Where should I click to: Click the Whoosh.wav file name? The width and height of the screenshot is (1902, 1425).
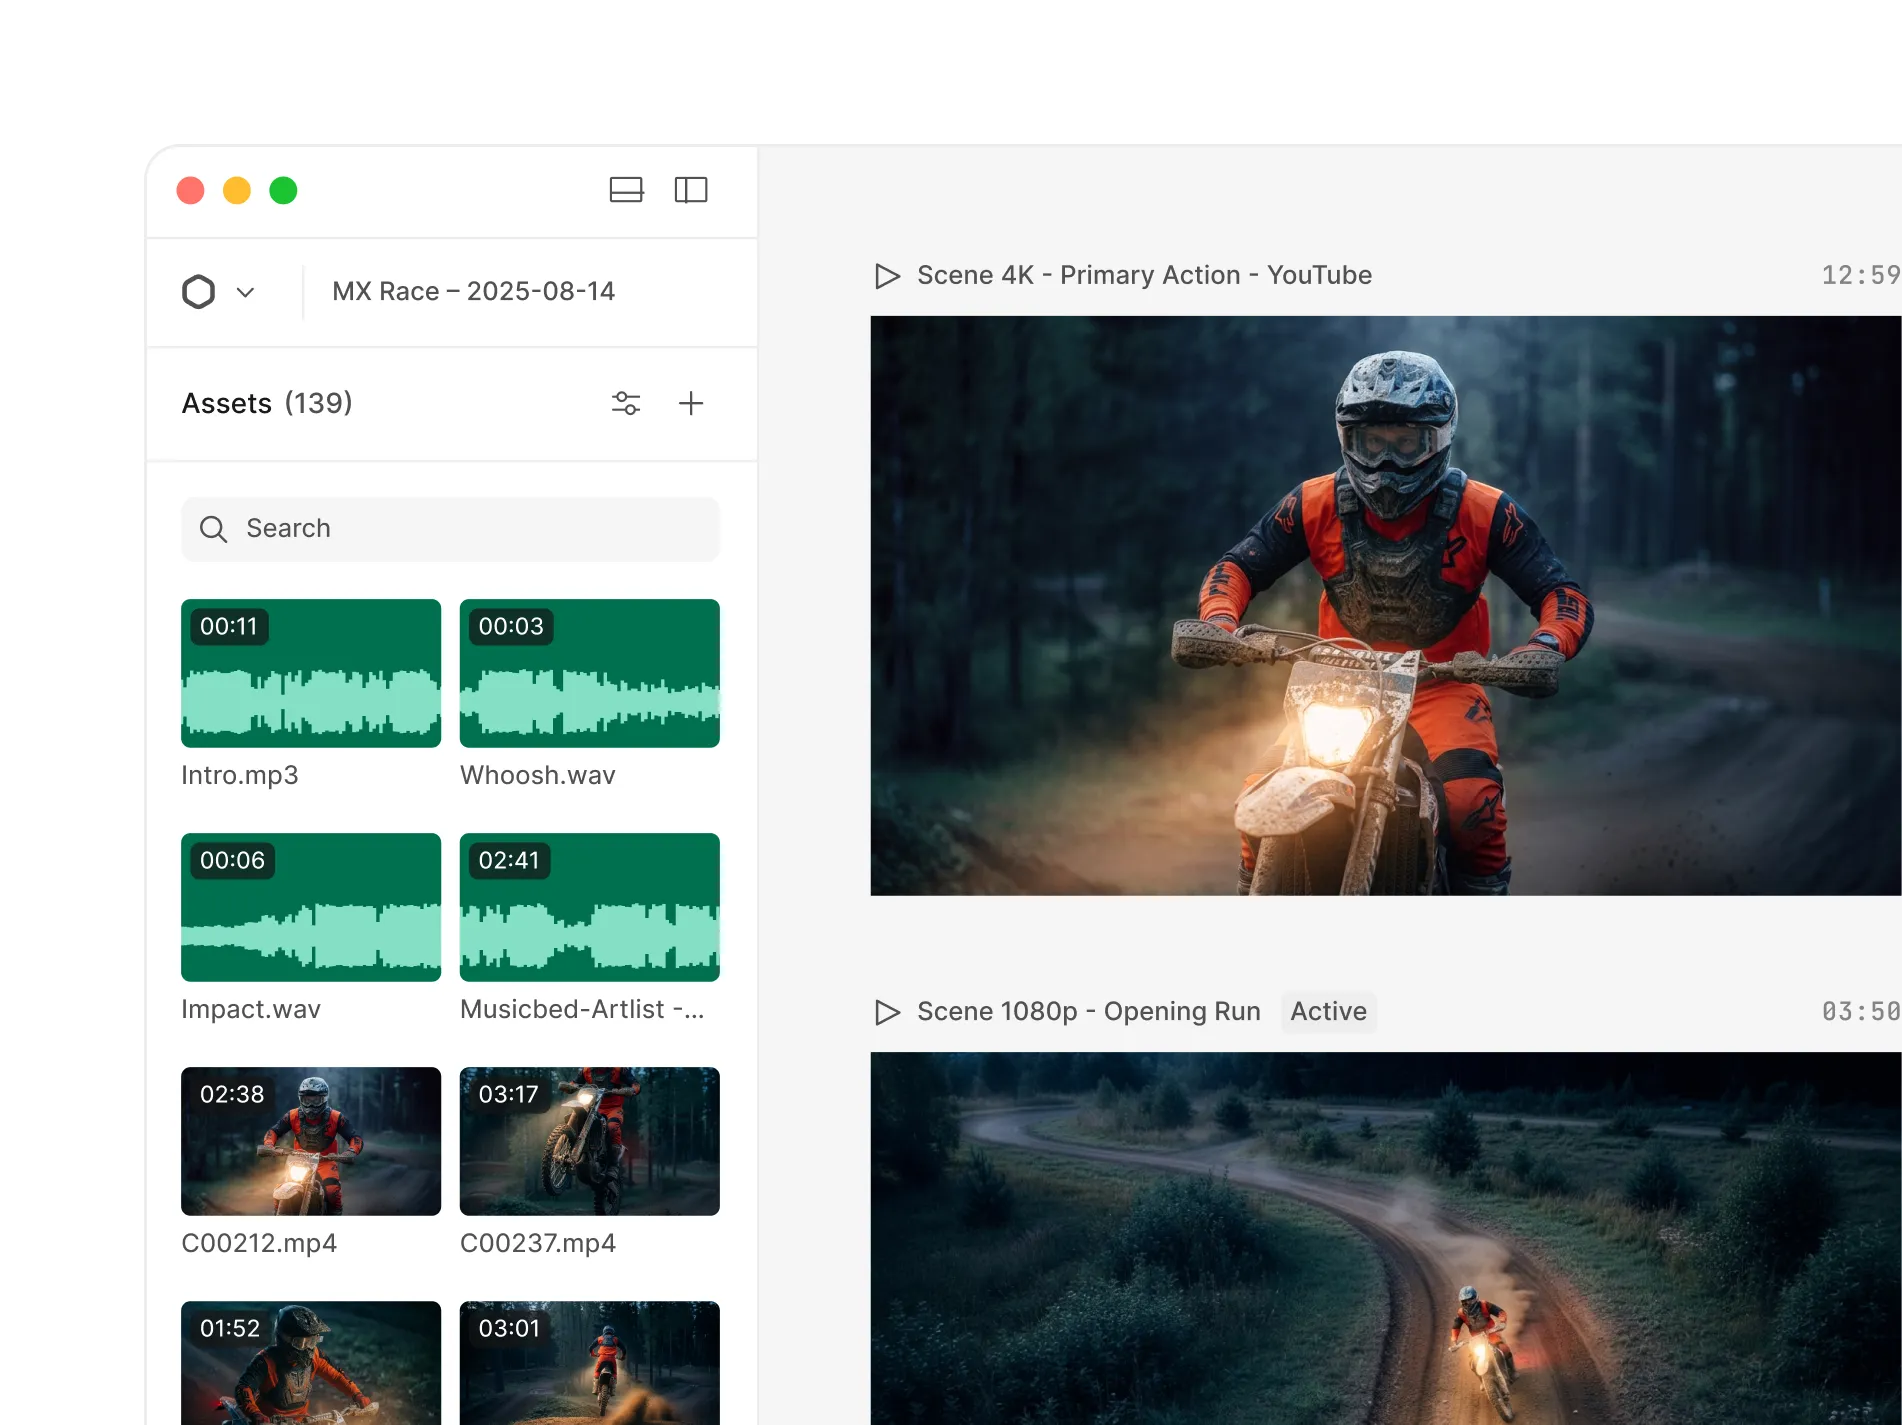[x=538, y=776]
